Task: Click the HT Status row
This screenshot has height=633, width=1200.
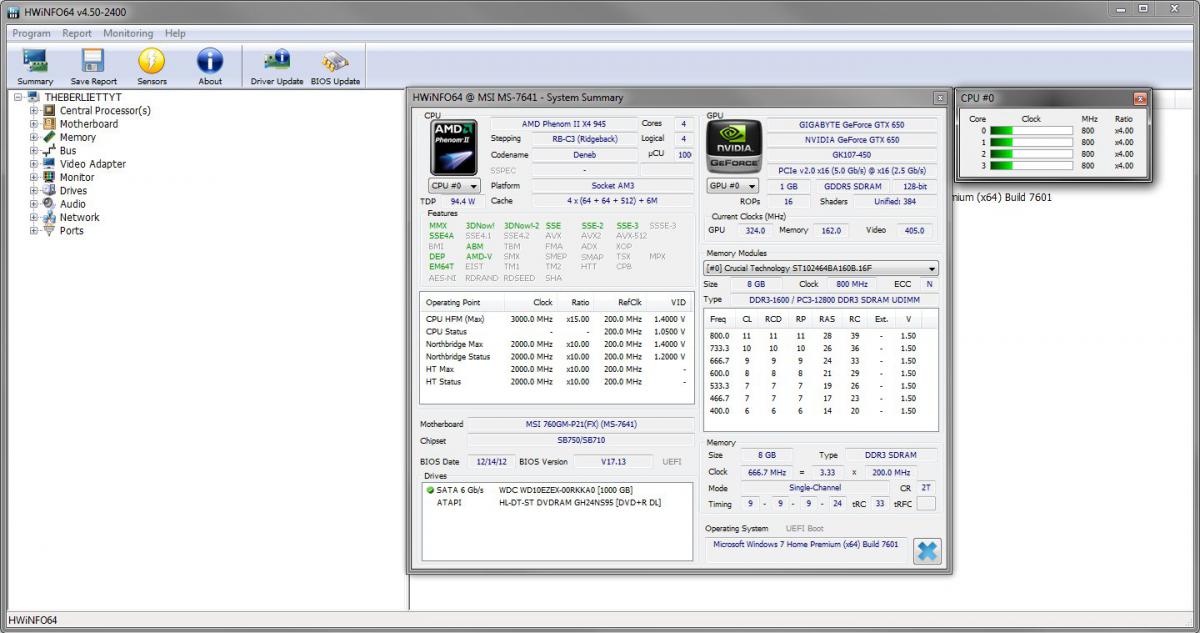Action: 557,382
